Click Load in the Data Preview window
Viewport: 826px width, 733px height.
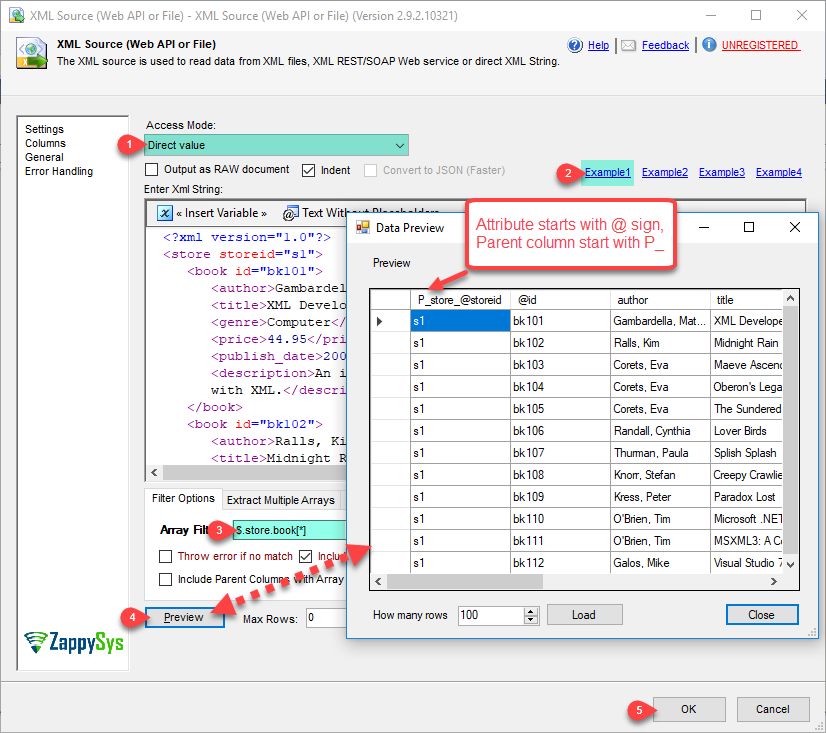point(584,614)
